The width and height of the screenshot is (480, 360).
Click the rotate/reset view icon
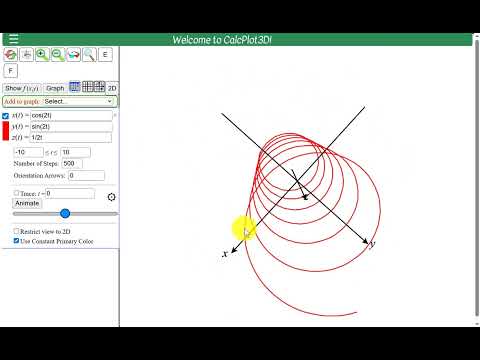tap(11, 55)
